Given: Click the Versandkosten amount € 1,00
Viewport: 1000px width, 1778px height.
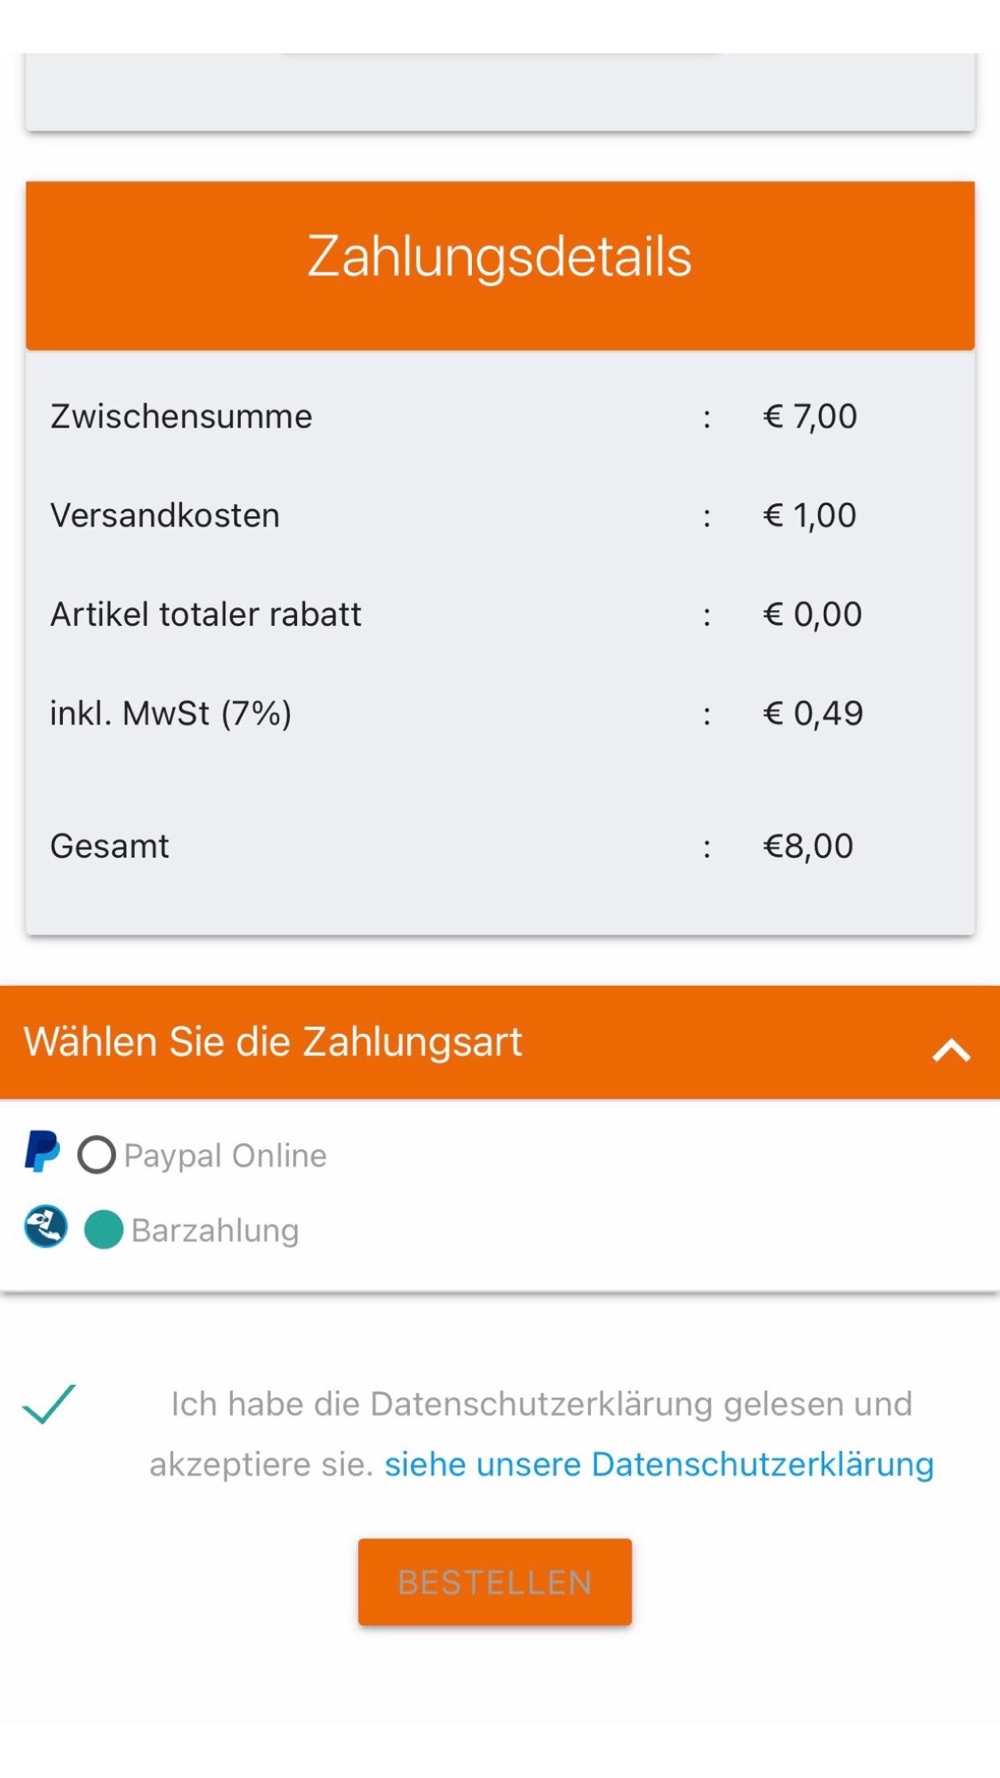Looking at the screenshot, I should pyautogui.click(x=810, y=515).
